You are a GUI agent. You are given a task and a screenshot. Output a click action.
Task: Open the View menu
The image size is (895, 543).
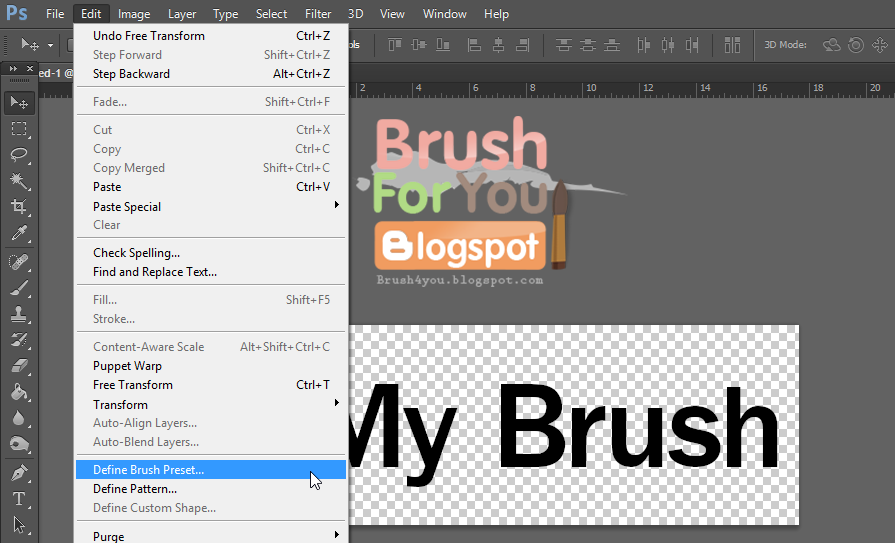[392, 14]
